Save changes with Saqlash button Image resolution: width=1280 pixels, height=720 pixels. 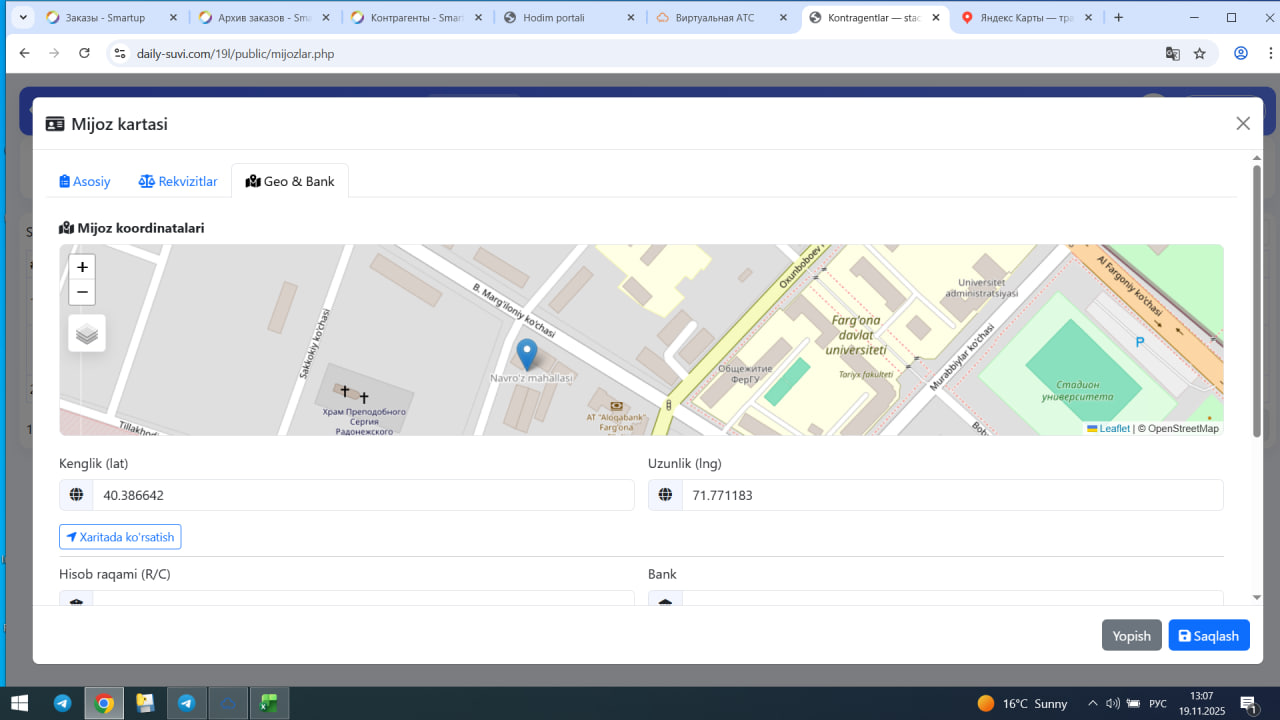[1208, 636]
